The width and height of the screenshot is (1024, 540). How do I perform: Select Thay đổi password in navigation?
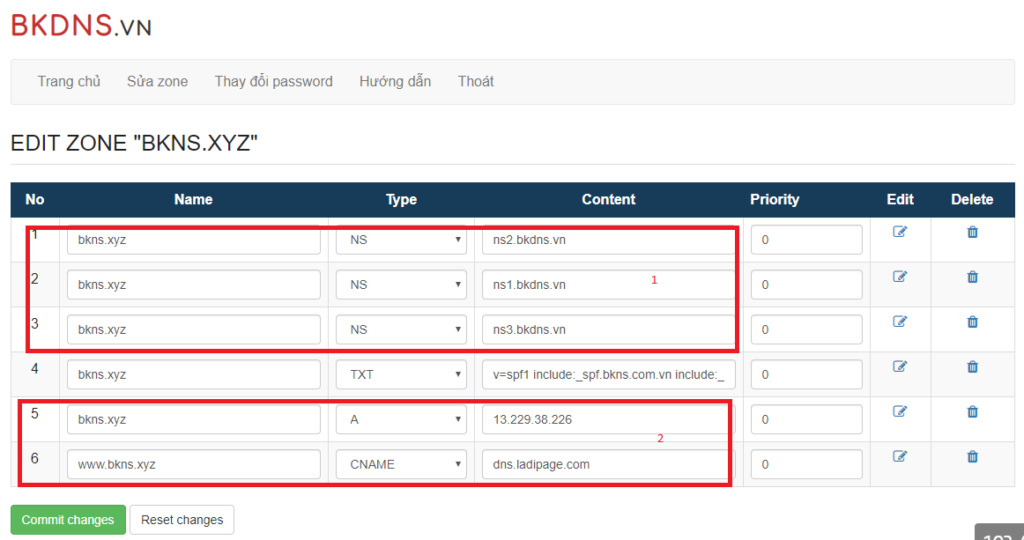[273, 82]
